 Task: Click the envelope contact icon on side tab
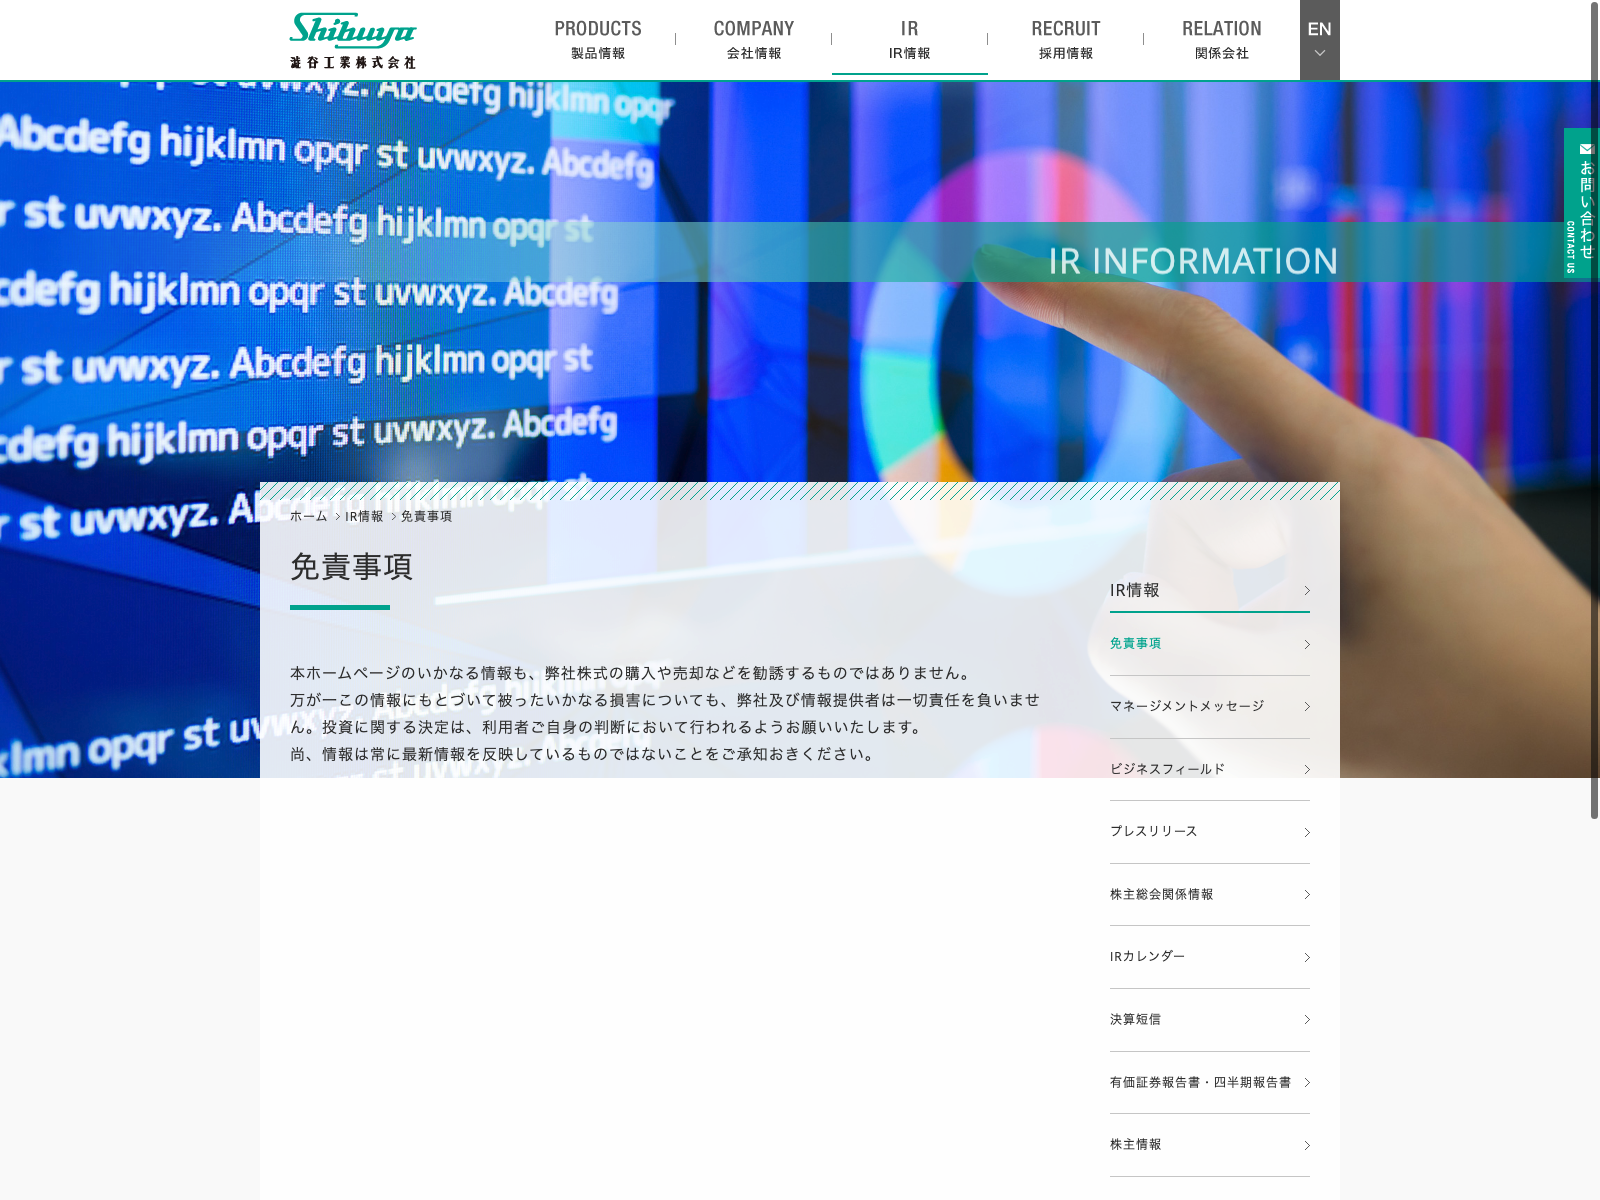coord(1586,149)
